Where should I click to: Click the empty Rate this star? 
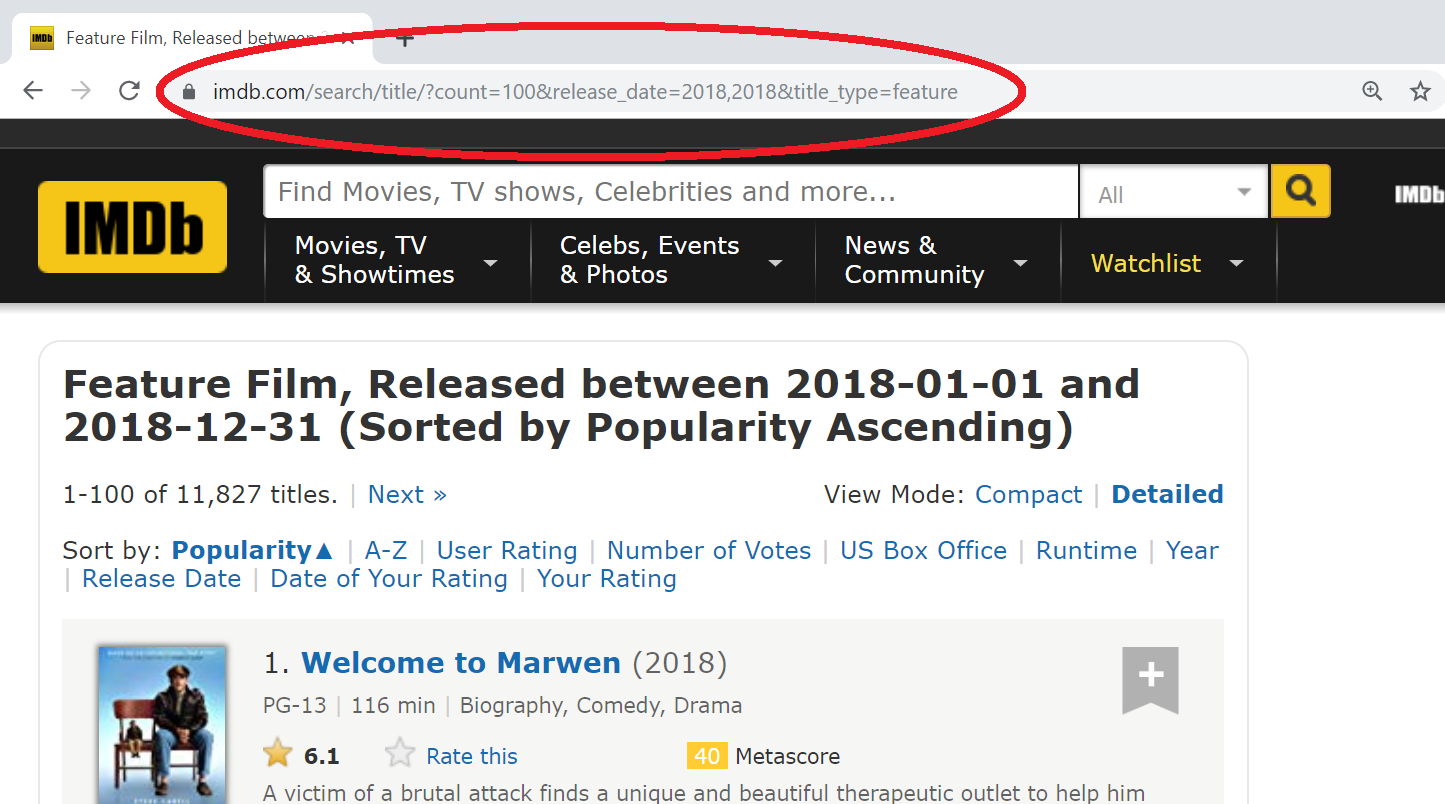400,753
